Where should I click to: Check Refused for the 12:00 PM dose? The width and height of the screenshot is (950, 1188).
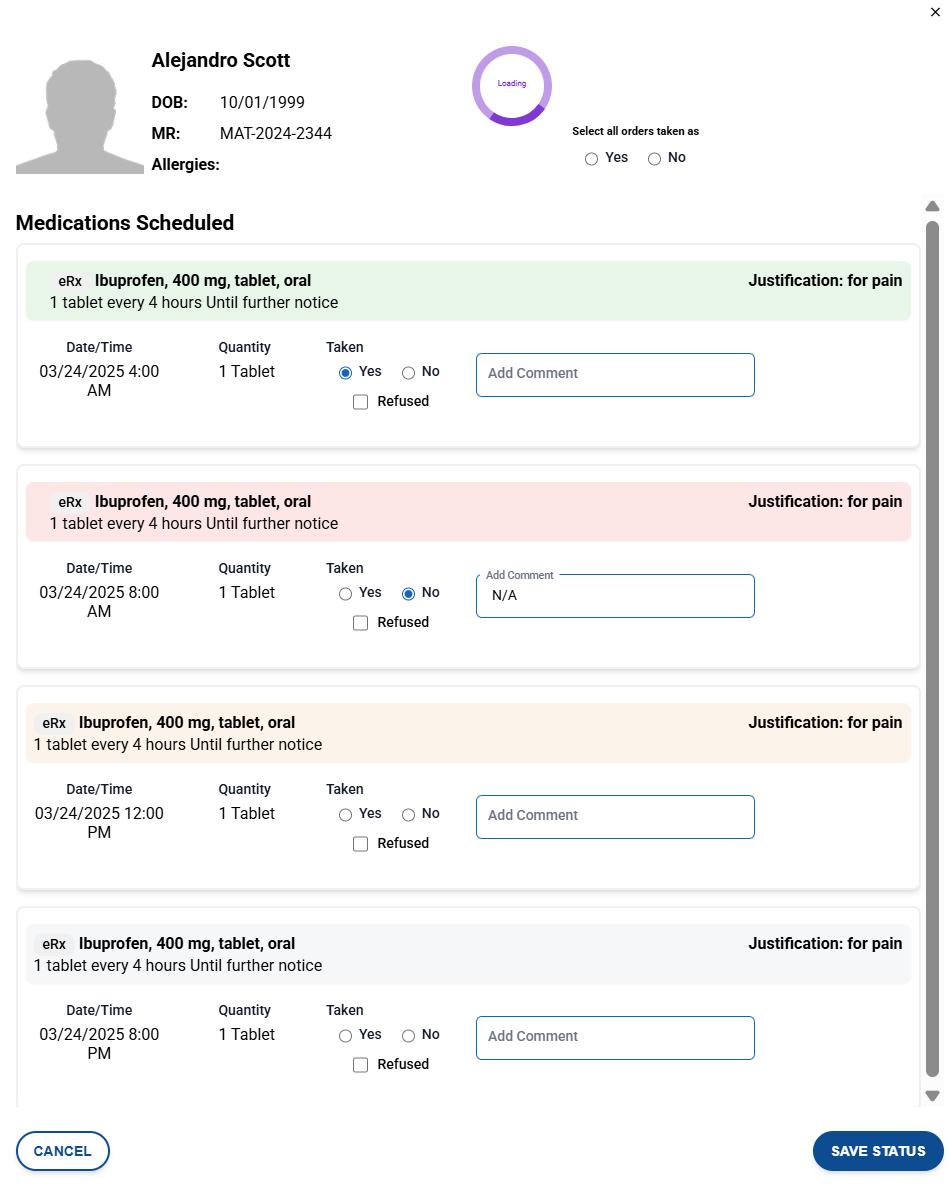click(361, 844)
